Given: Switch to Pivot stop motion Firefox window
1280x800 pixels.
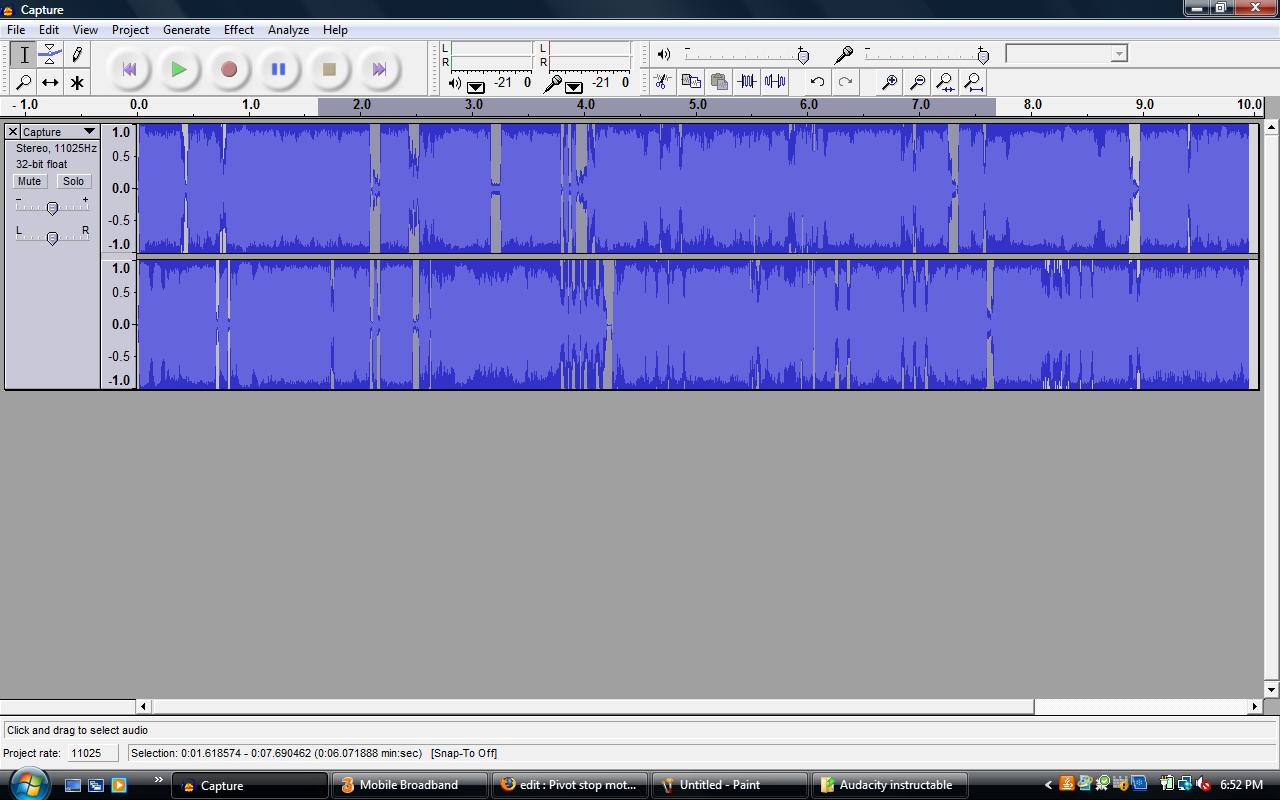Looking at the screenshot, I should pos(569,785).
